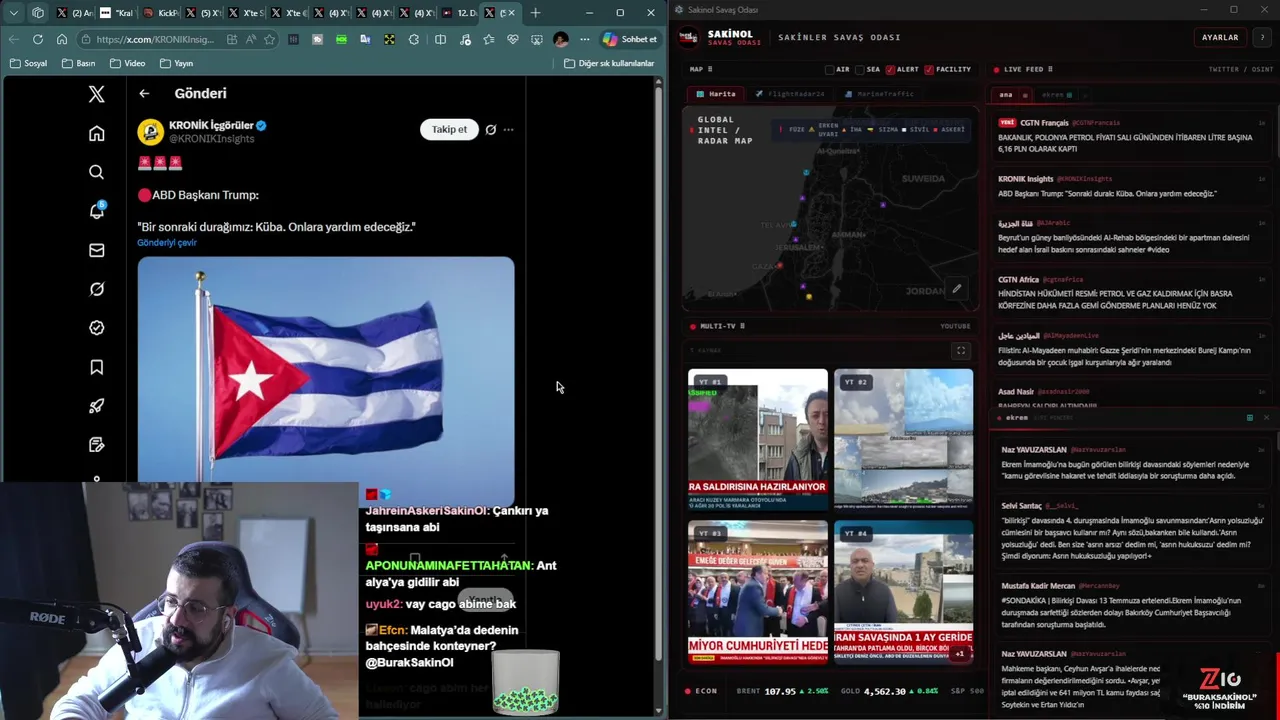Open the post's more options menu
The image size is (1280, 720).
click(x=508, y=129)
